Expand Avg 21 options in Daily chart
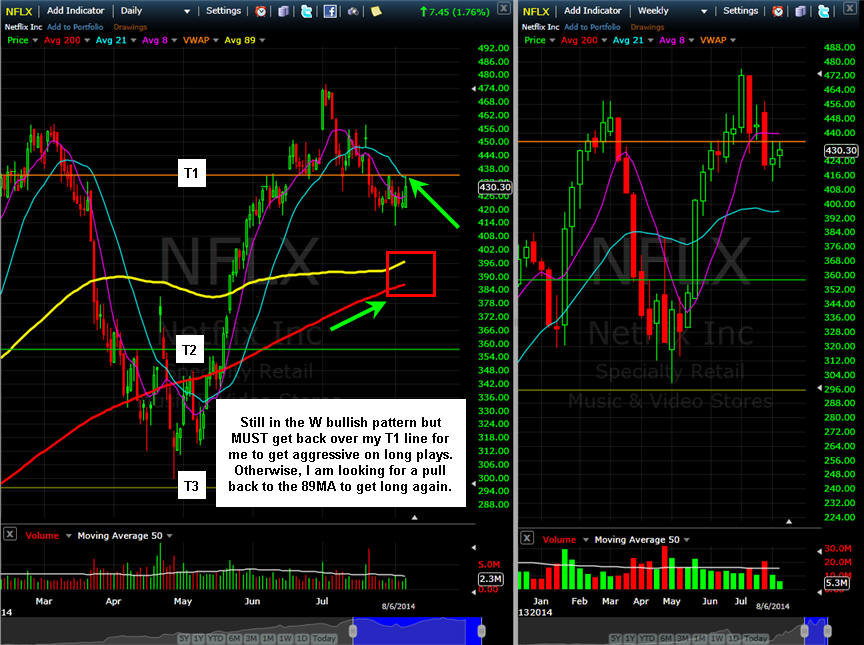 (x=133, y=40)
